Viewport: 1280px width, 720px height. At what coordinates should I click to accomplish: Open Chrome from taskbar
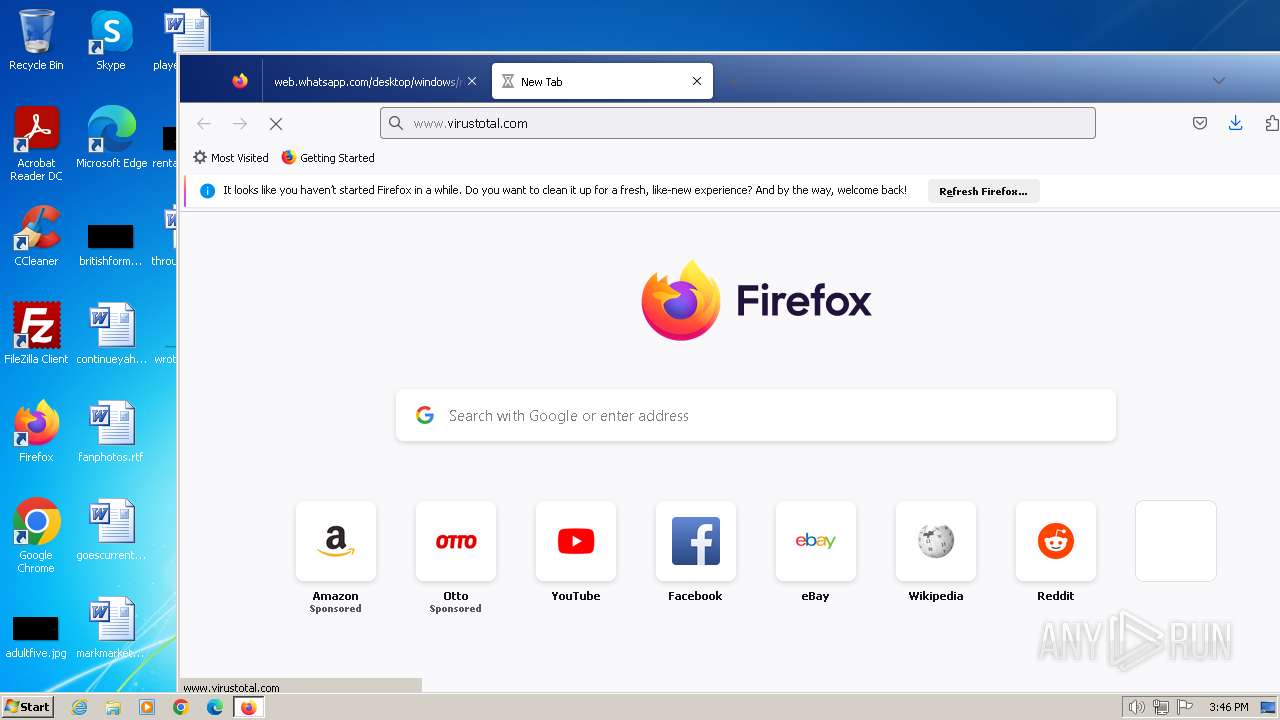[181, 707]
